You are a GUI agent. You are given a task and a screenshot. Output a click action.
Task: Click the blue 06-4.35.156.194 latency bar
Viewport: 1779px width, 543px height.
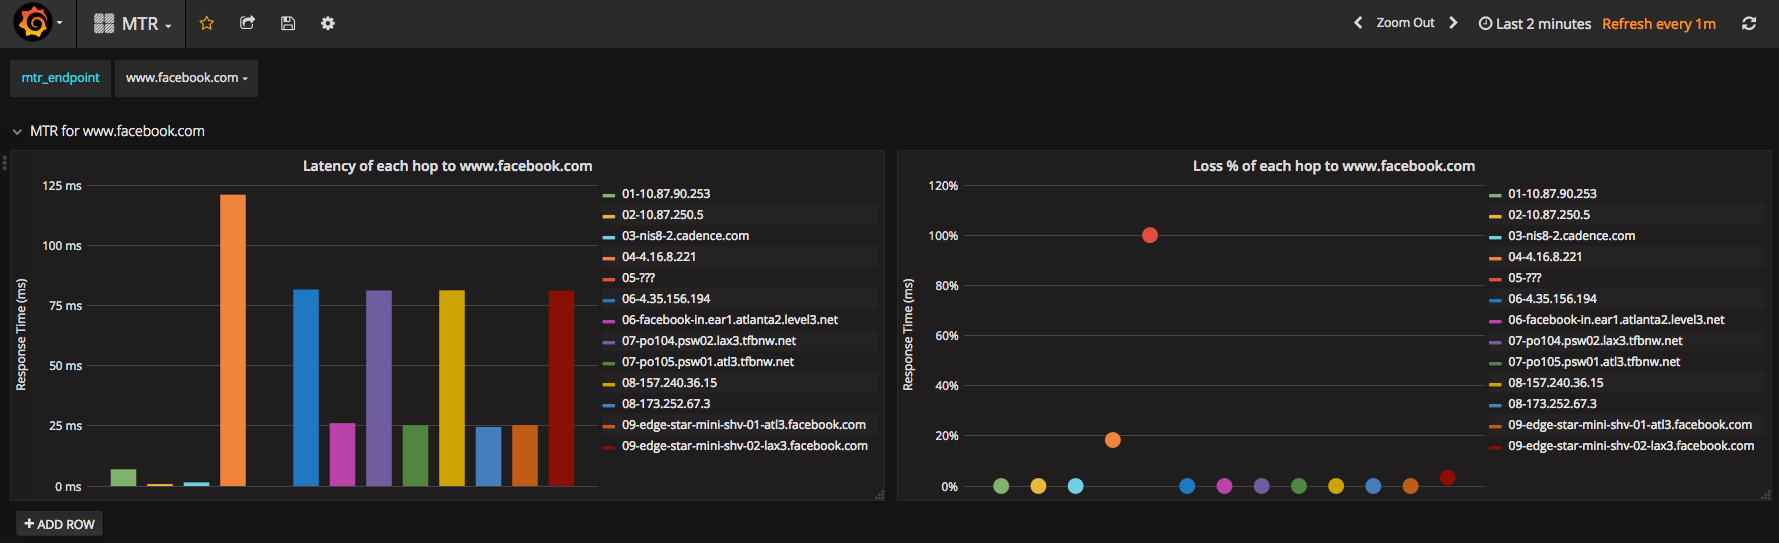click(x=306, y=388)
